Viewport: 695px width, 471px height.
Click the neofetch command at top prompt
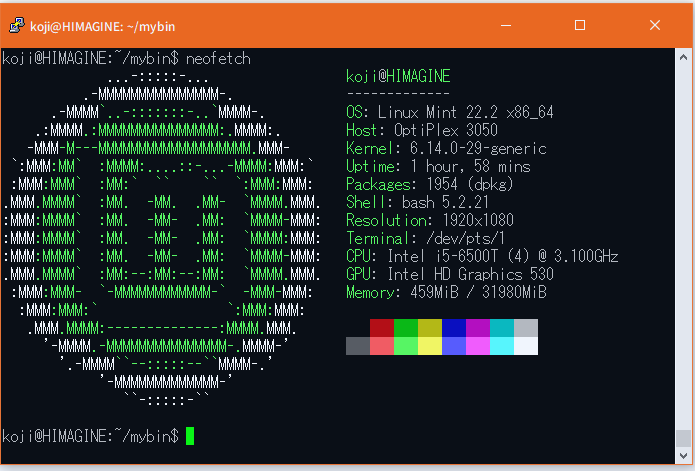[x=219, y=59]
